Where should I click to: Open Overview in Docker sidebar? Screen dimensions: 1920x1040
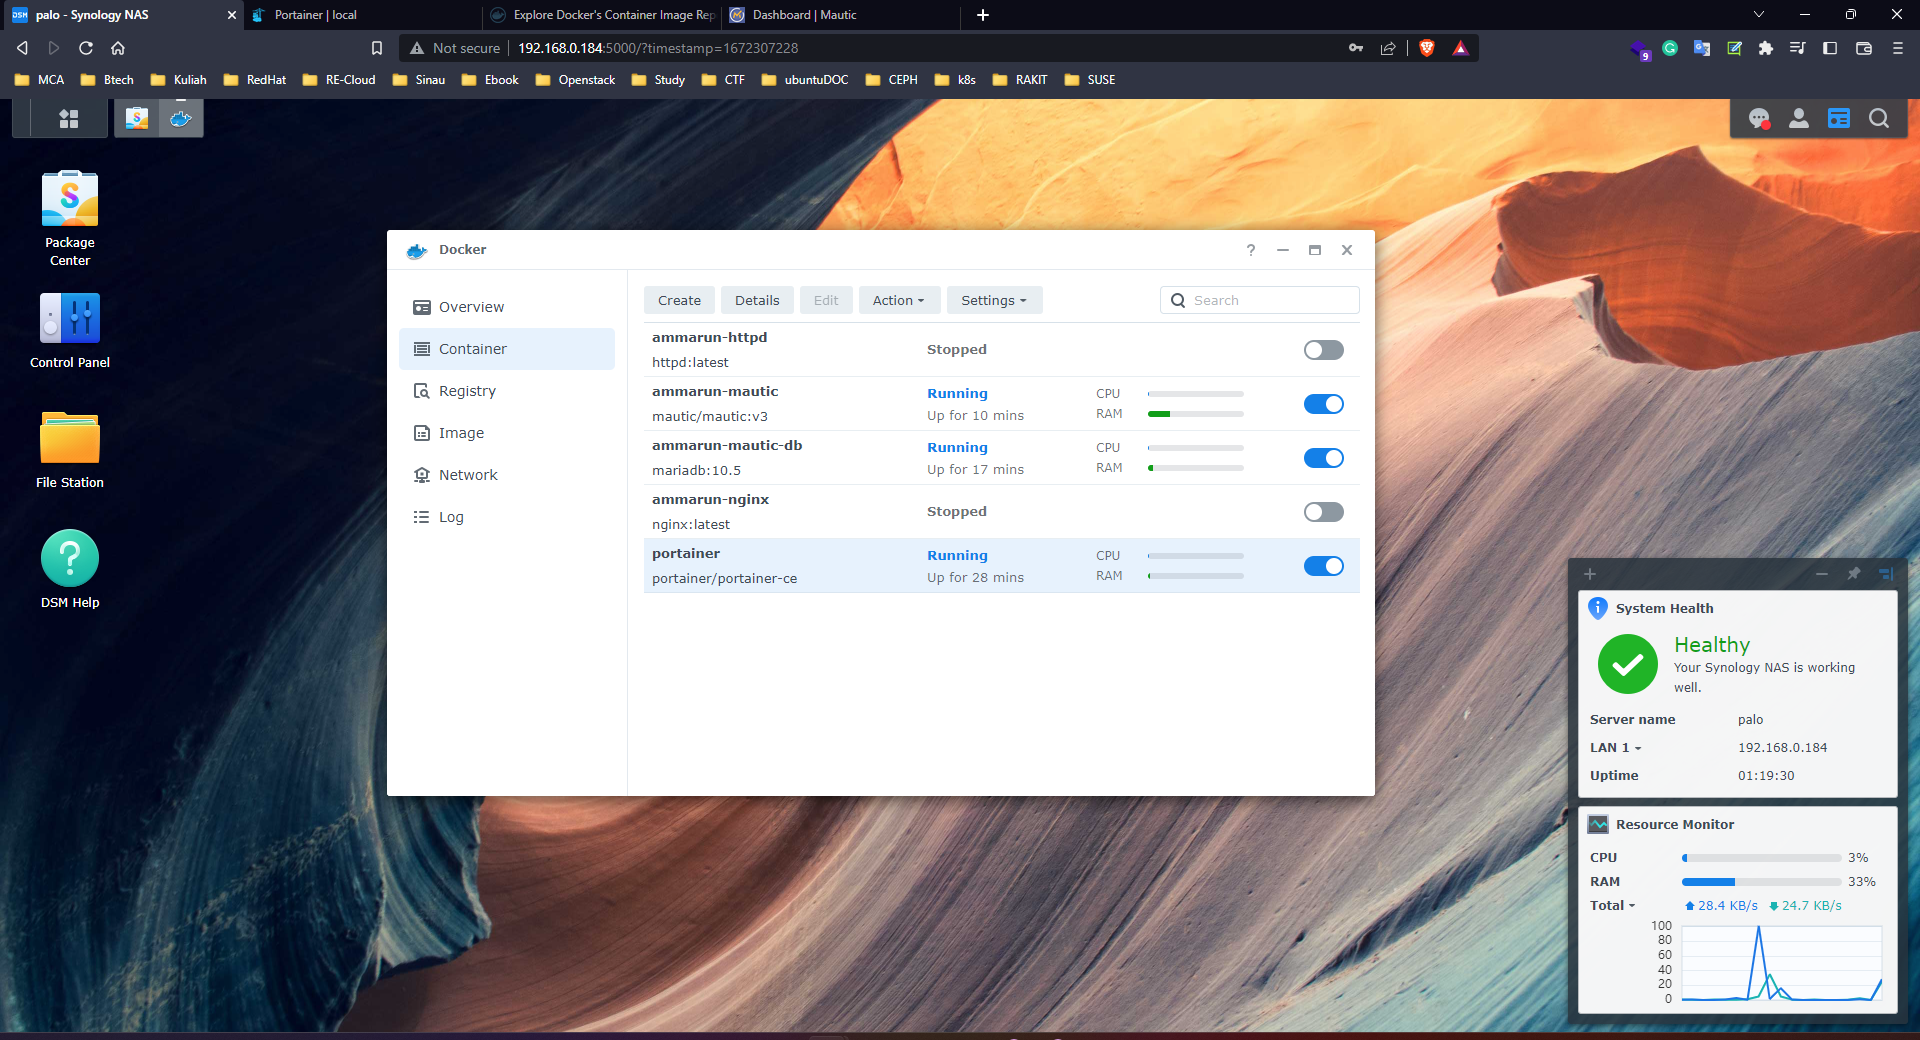[507, 307]
